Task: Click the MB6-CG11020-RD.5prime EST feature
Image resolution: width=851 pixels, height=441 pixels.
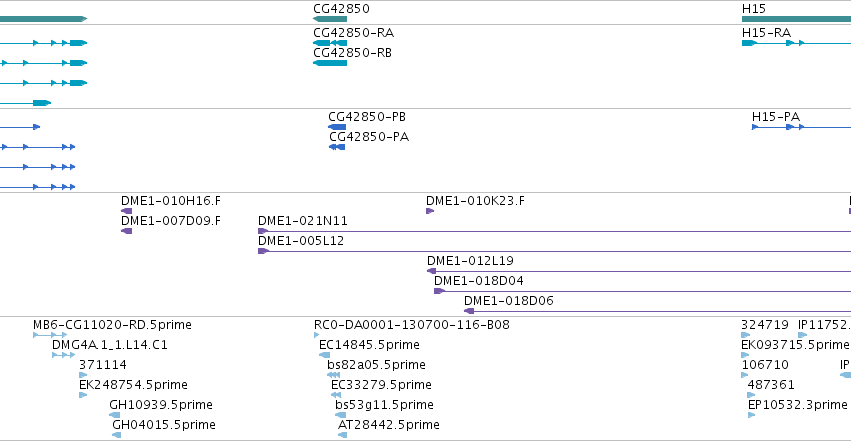Action: point(50,335)
